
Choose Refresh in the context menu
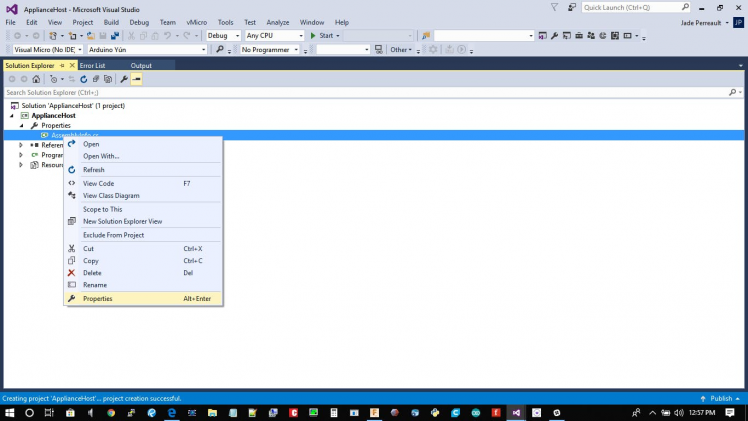[x=143, y=170]
